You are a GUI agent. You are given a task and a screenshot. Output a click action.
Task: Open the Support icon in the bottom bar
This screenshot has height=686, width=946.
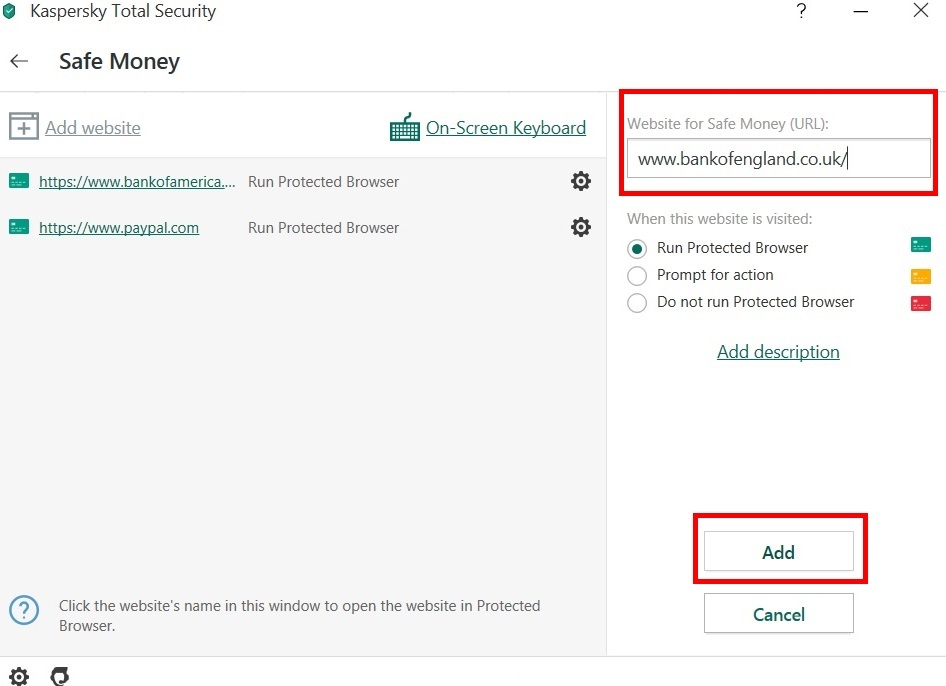tap(59, 676)
